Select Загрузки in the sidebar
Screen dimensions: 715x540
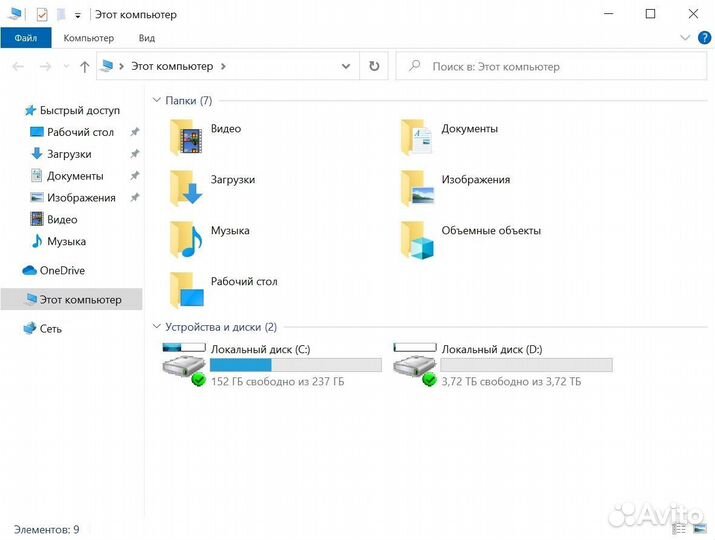tap(69, 154)
